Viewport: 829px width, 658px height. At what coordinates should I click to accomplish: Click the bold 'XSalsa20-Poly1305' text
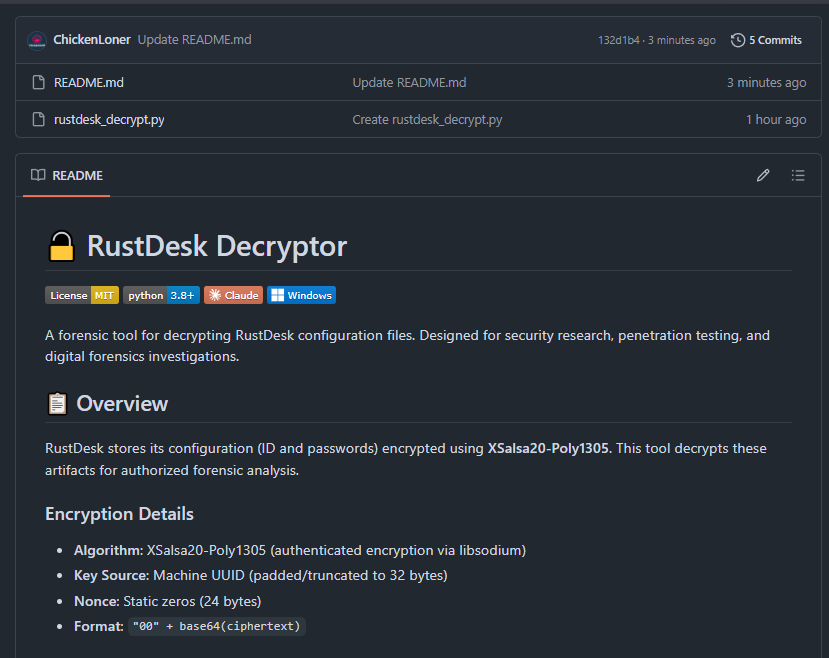pyautogui.click(x=549, y=448)
